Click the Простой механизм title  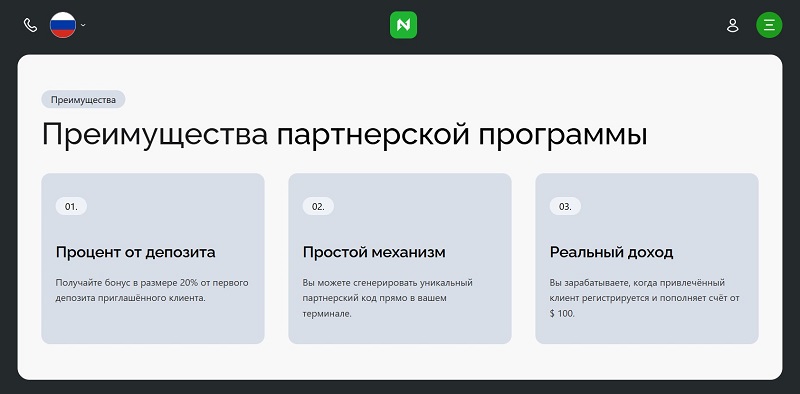click(x=374, y=252)
